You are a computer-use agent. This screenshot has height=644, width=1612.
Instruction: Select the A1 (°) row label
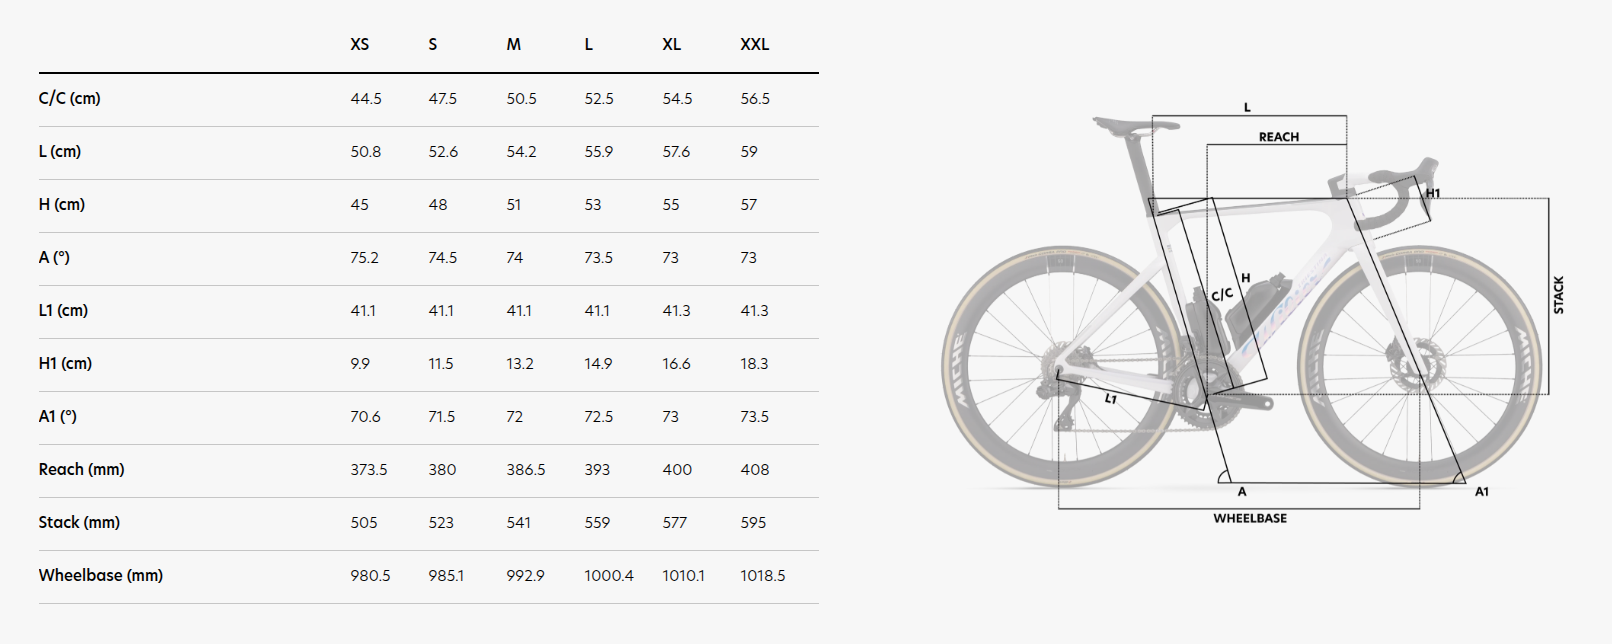tap(58, 416)
